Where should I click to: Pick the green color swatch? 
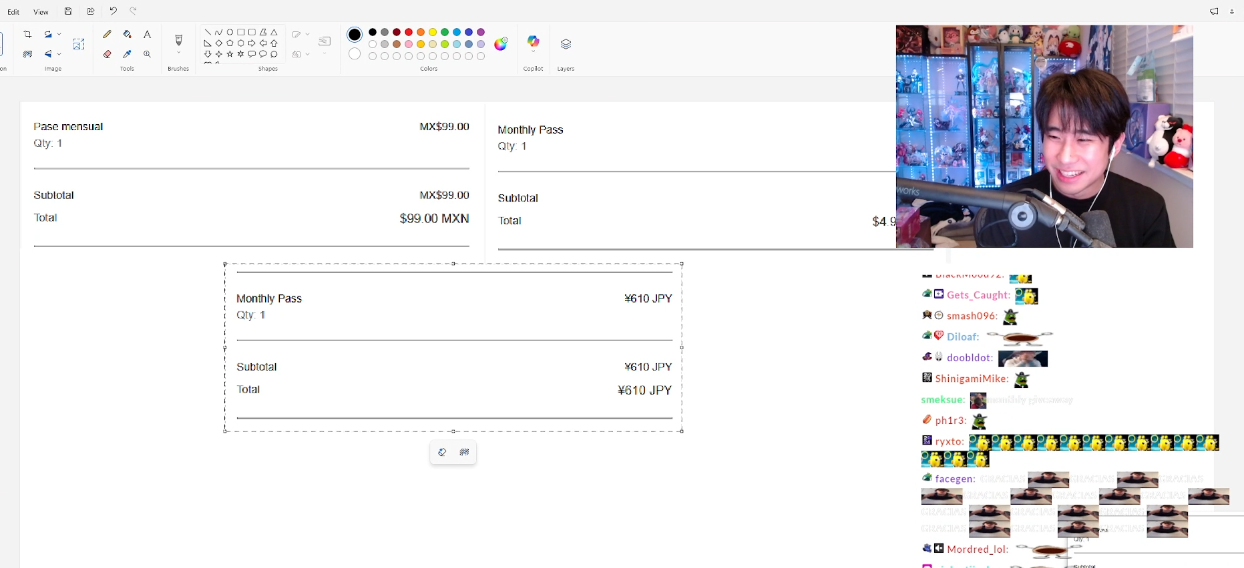point(445,32)
